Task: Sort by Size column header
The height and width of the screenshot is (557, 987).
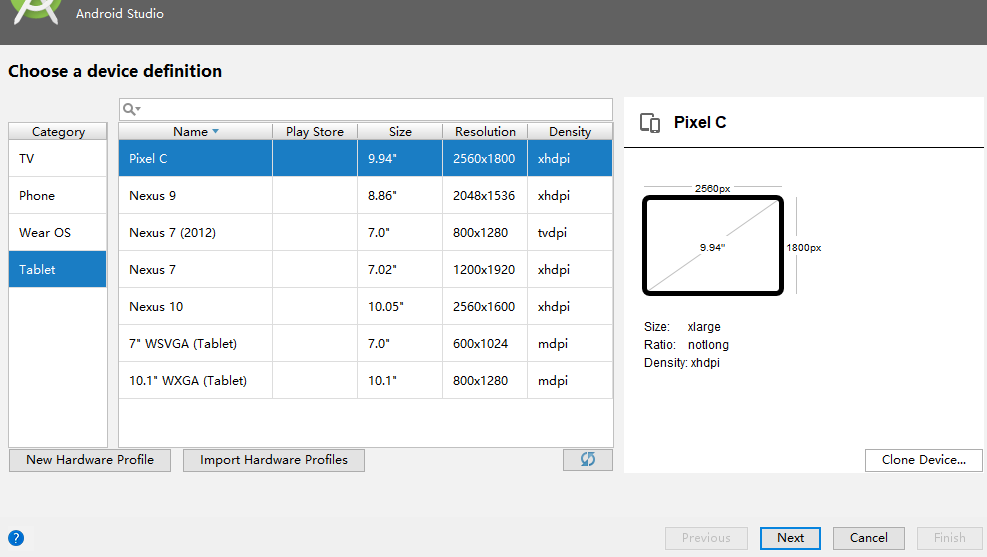Action: click(400, 132)
